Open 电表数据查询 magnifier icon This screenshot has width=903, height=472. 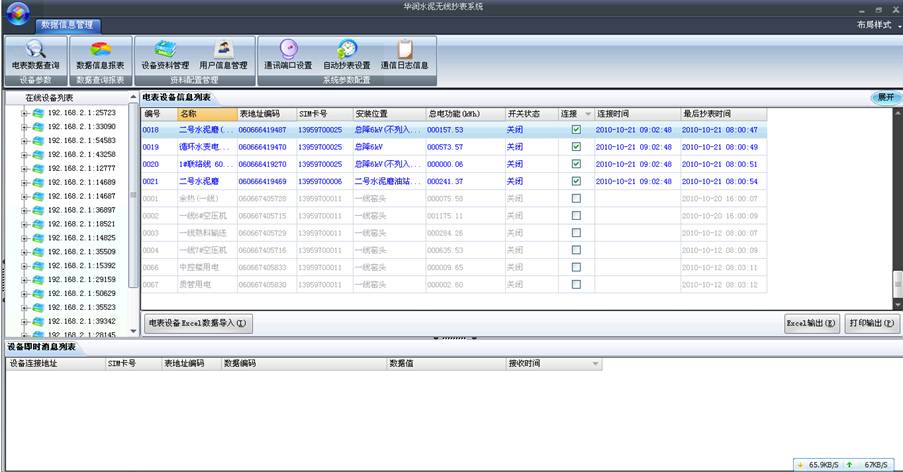tap(35, 49)
